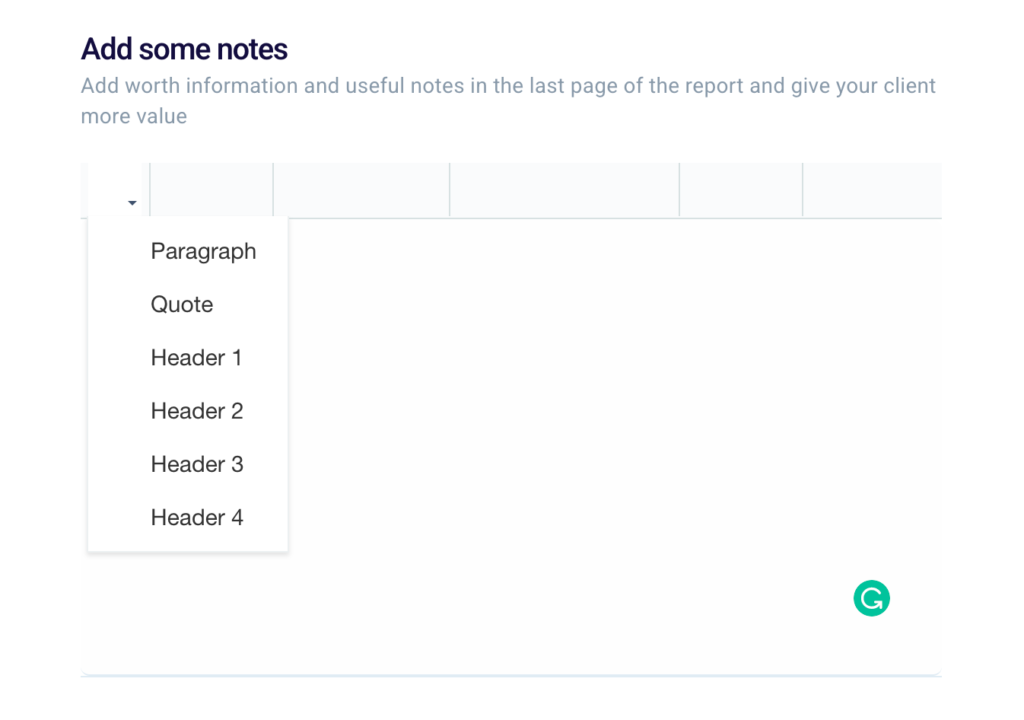This screenshot has height=720, width=1024.
Task: Choose the largest heading, Header 1
Action: click(196, 357)
